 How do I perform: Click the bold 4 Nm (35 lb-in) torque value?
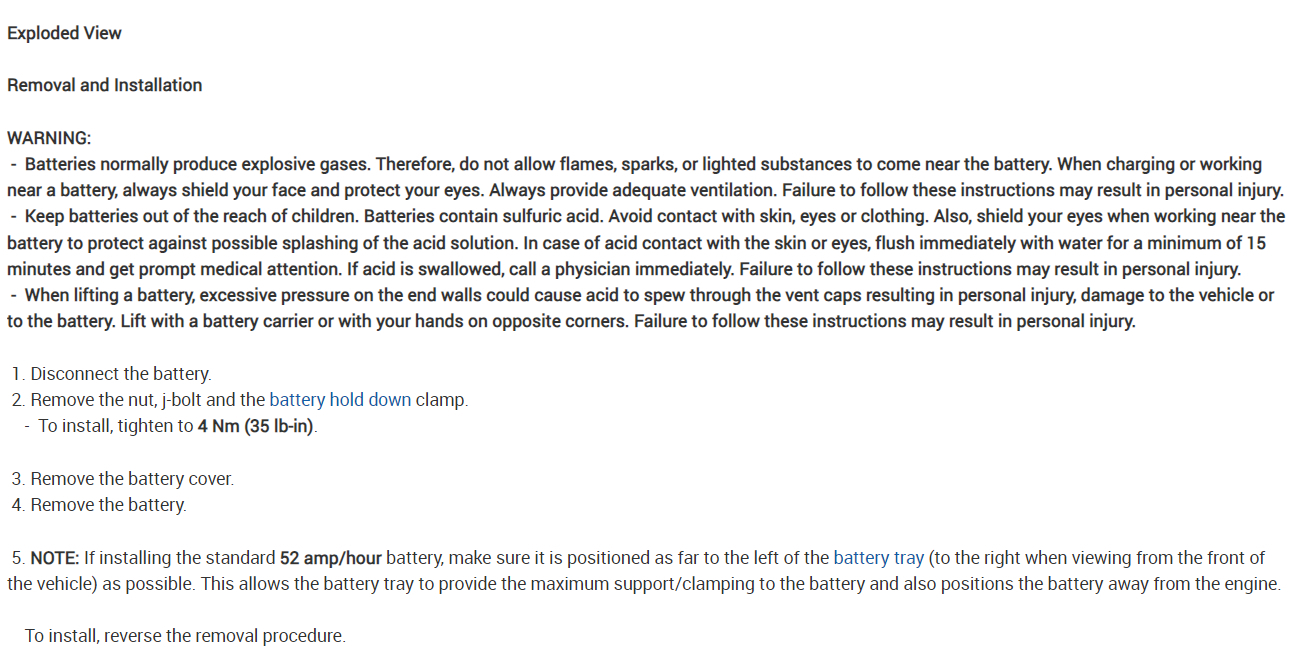pos(257,426)
